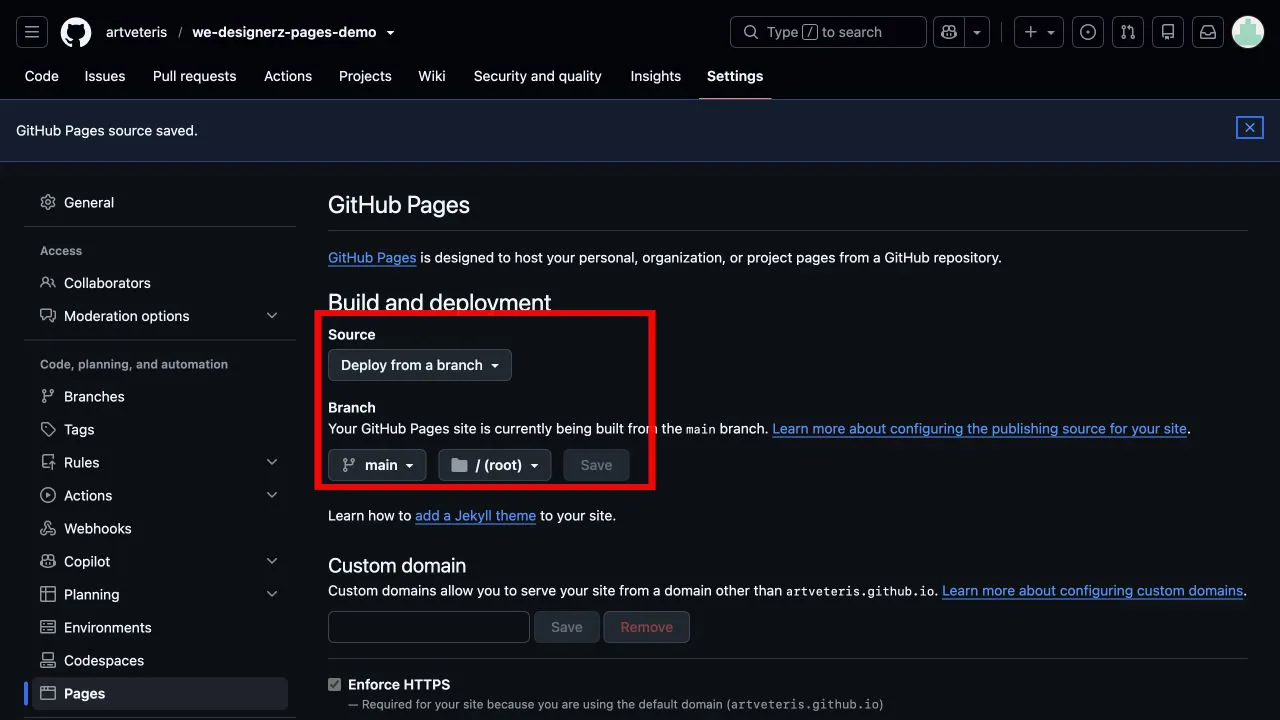Image resolution: width=1280 pixels, height=720 pixels.
Task: Expand the Actions settings section
Action: (x=160, y=495)
